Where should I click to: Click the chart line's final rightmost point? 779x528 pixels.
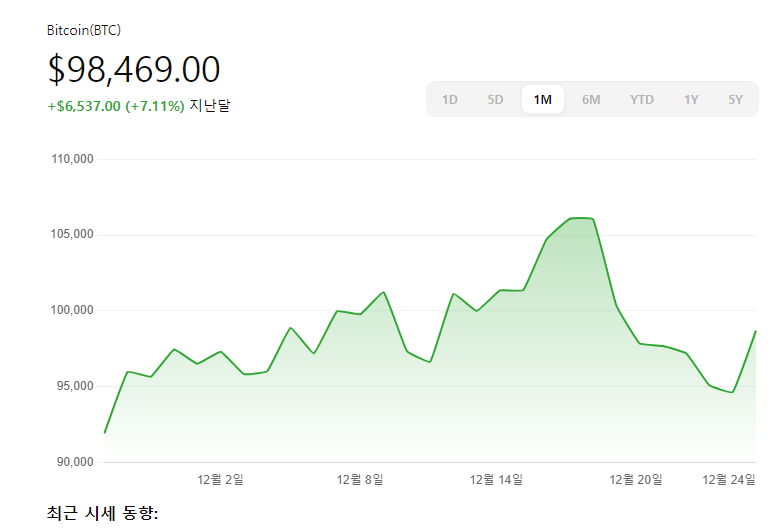point(756,331)
